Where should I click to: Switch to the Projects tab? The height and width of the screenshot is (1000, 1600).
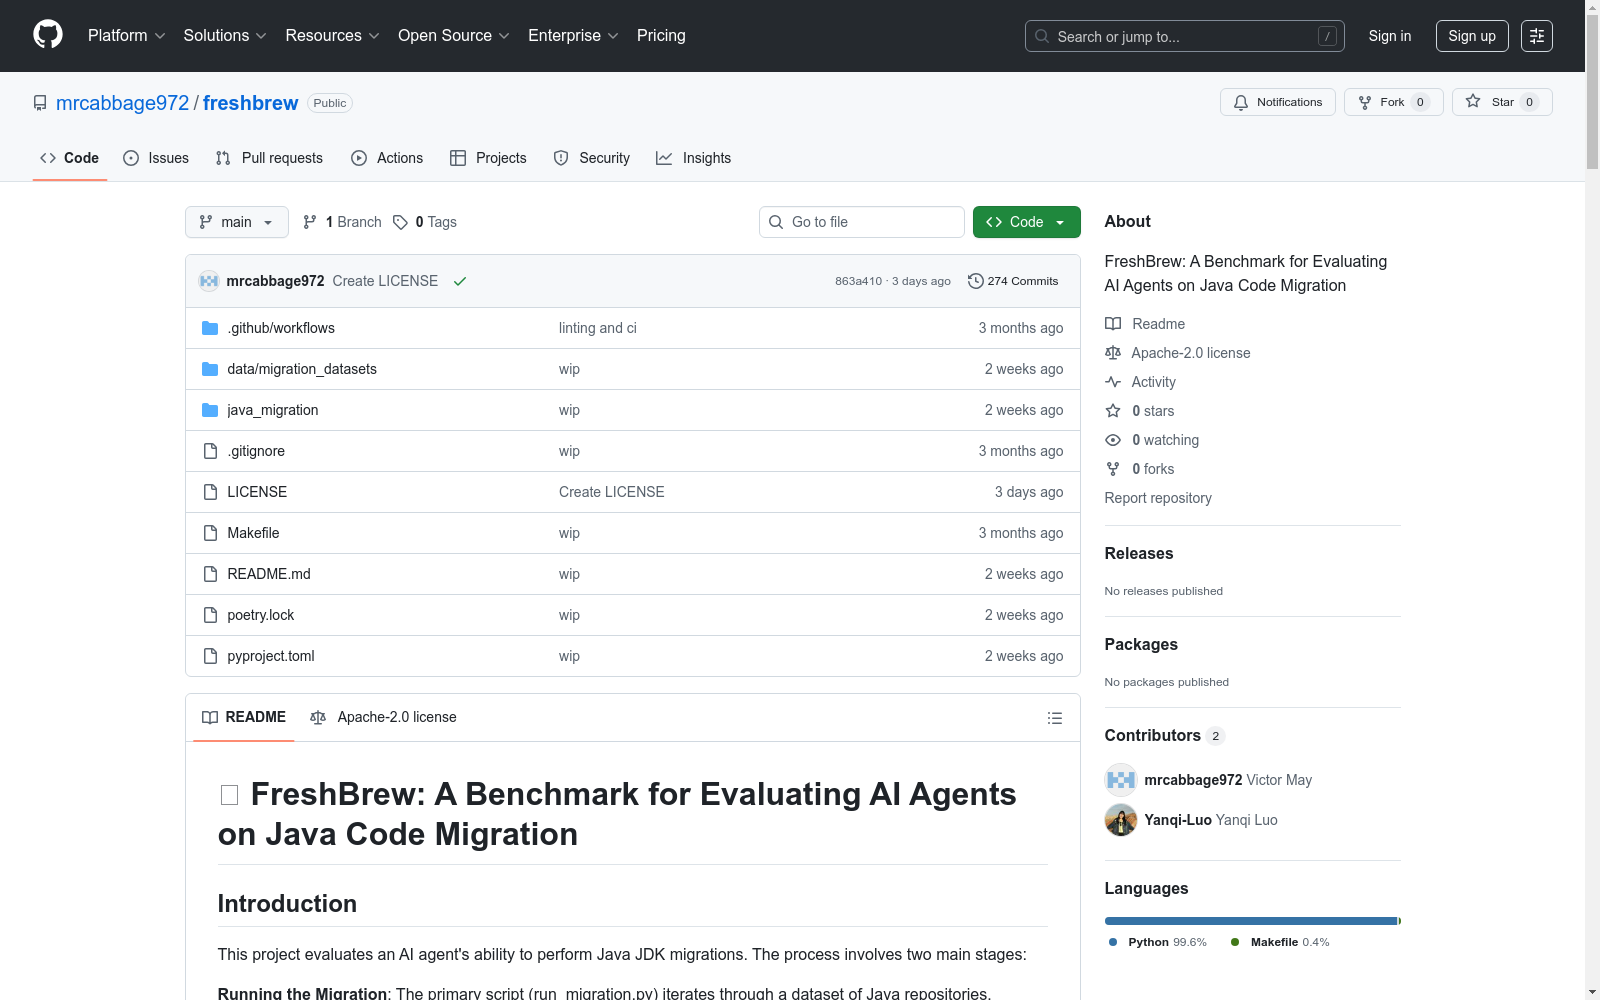click(x=488, y=158)
